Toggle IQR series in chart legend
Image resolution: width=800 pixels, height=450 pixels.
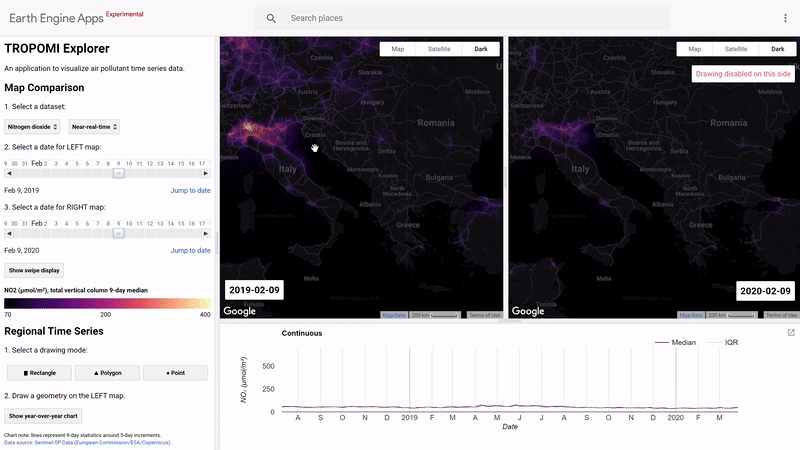point(723,342)
